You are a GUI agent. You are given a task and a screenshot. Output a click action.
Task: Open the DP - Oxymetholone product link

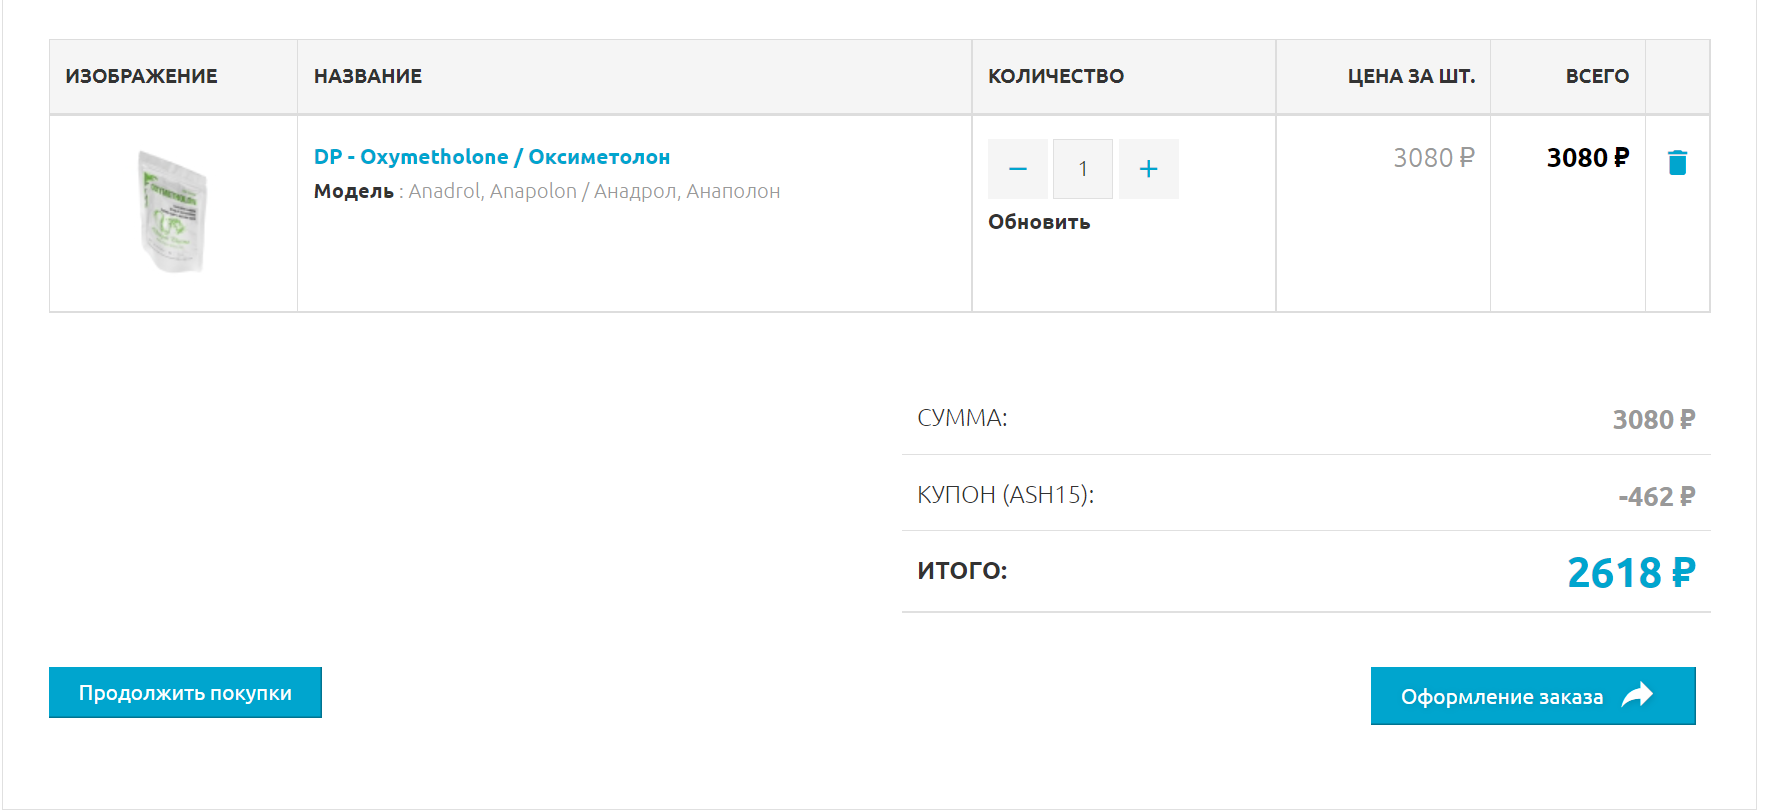[492, 157]
